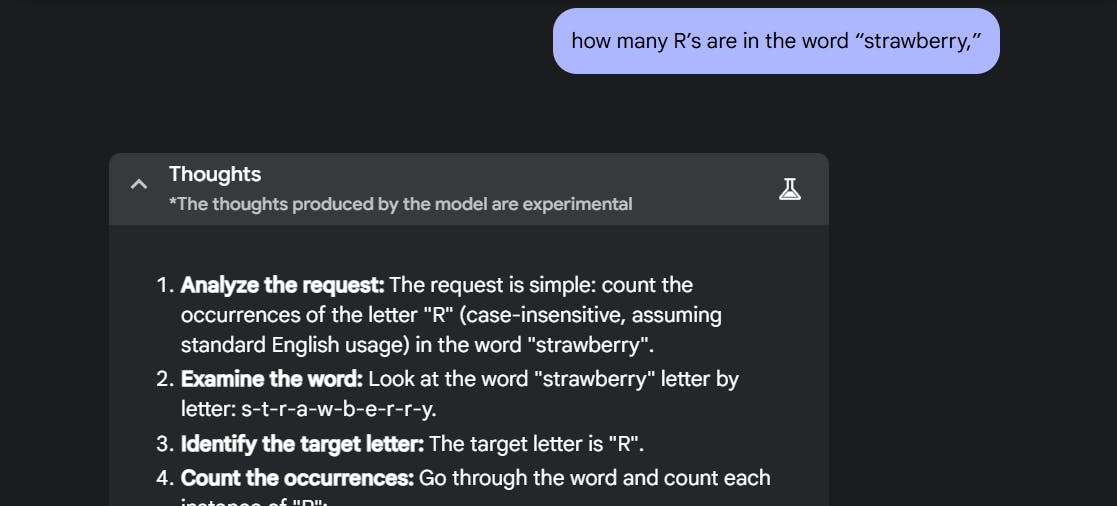Click list number 1 in Thoughts

coord(165,285)
